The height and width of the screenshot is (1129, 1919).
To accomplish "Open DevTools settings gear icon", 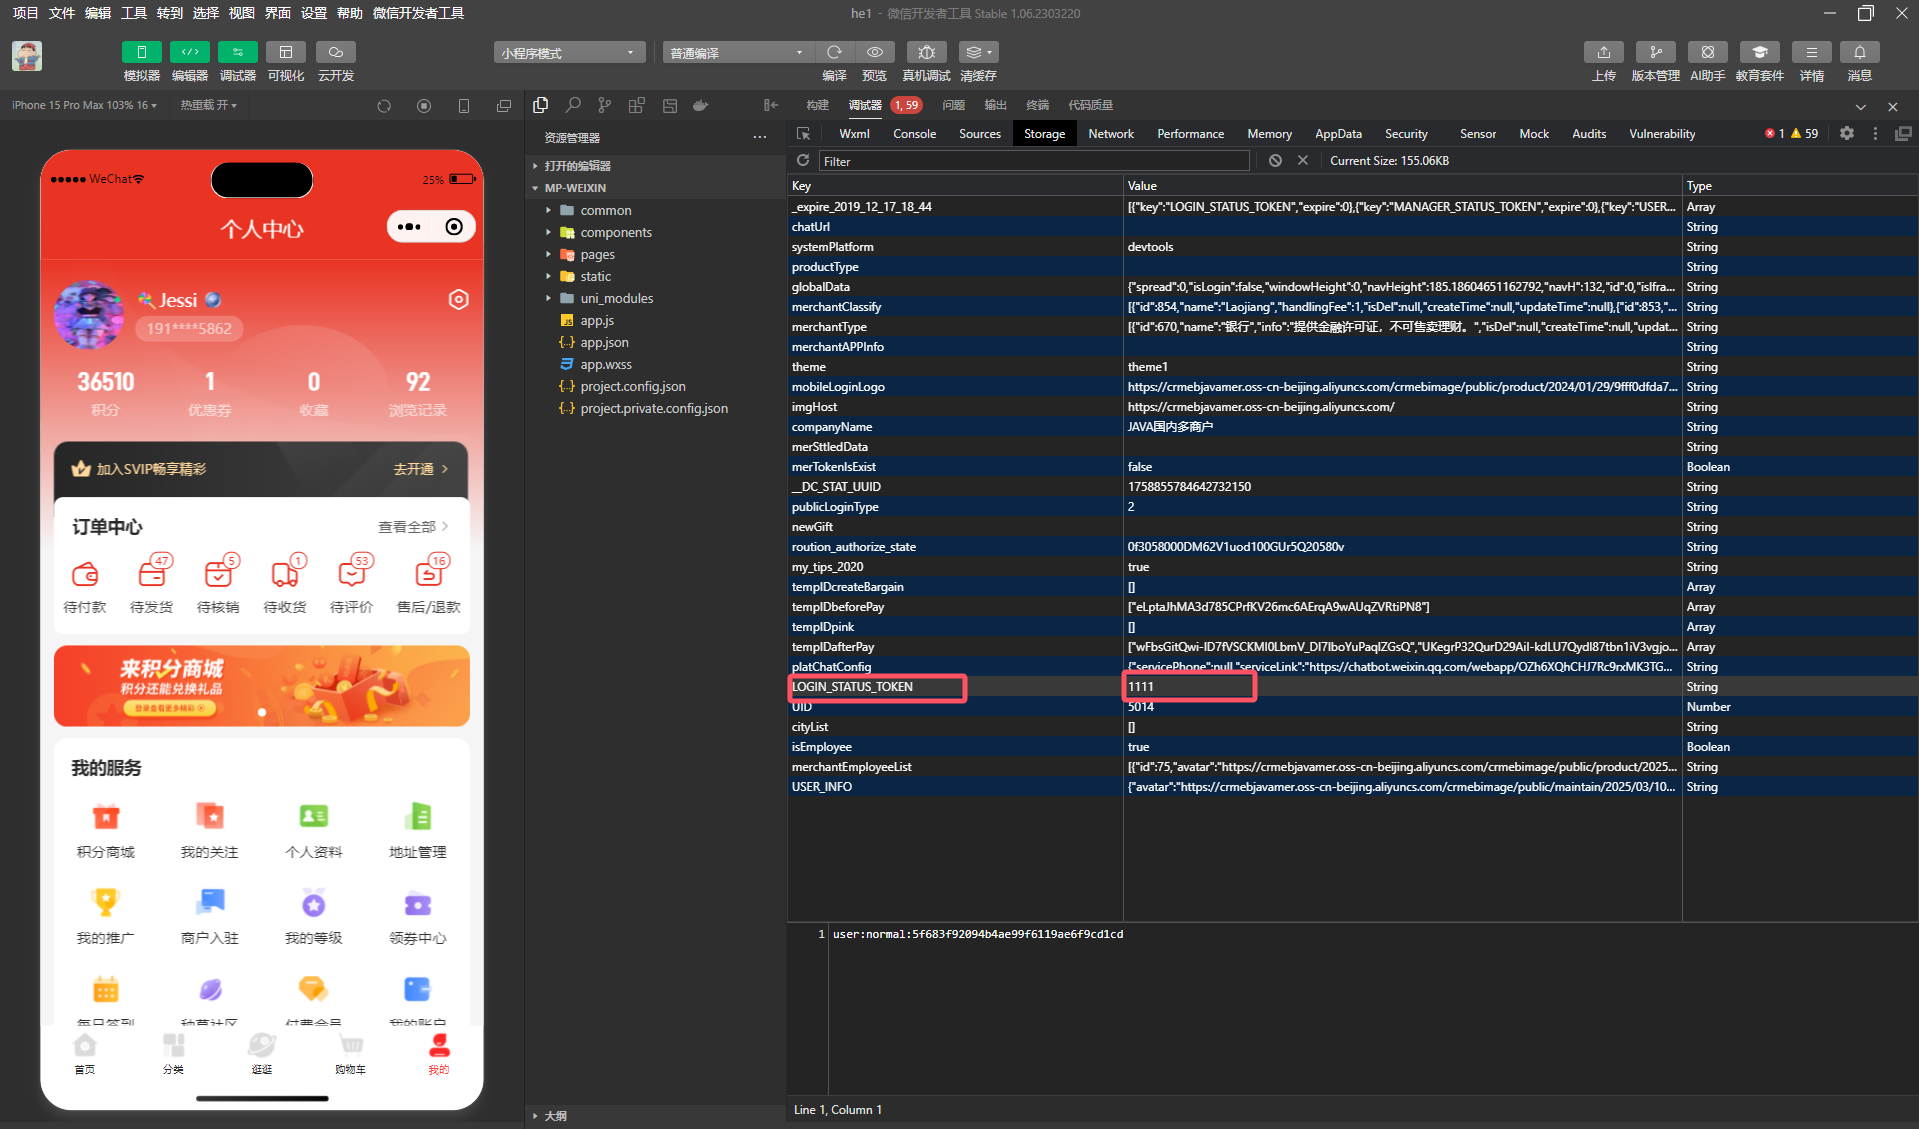I will tap(1846, 134).
